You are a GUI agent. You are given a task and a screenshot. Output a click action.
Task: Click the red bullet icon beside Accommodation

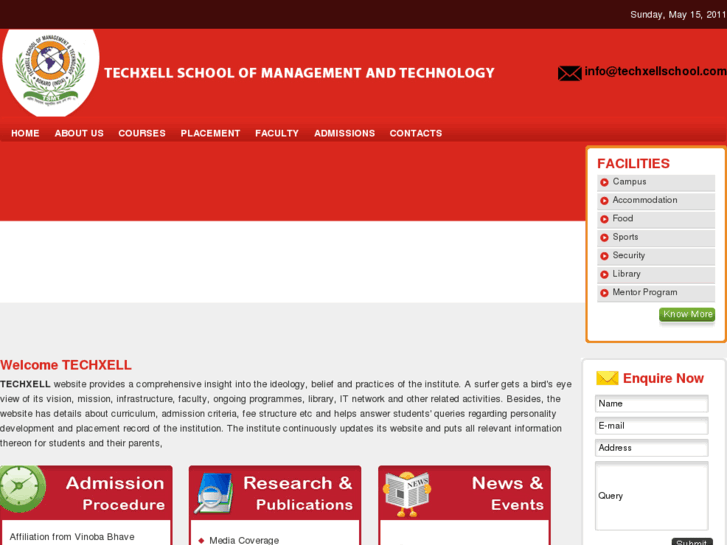(x=604, y=201)
